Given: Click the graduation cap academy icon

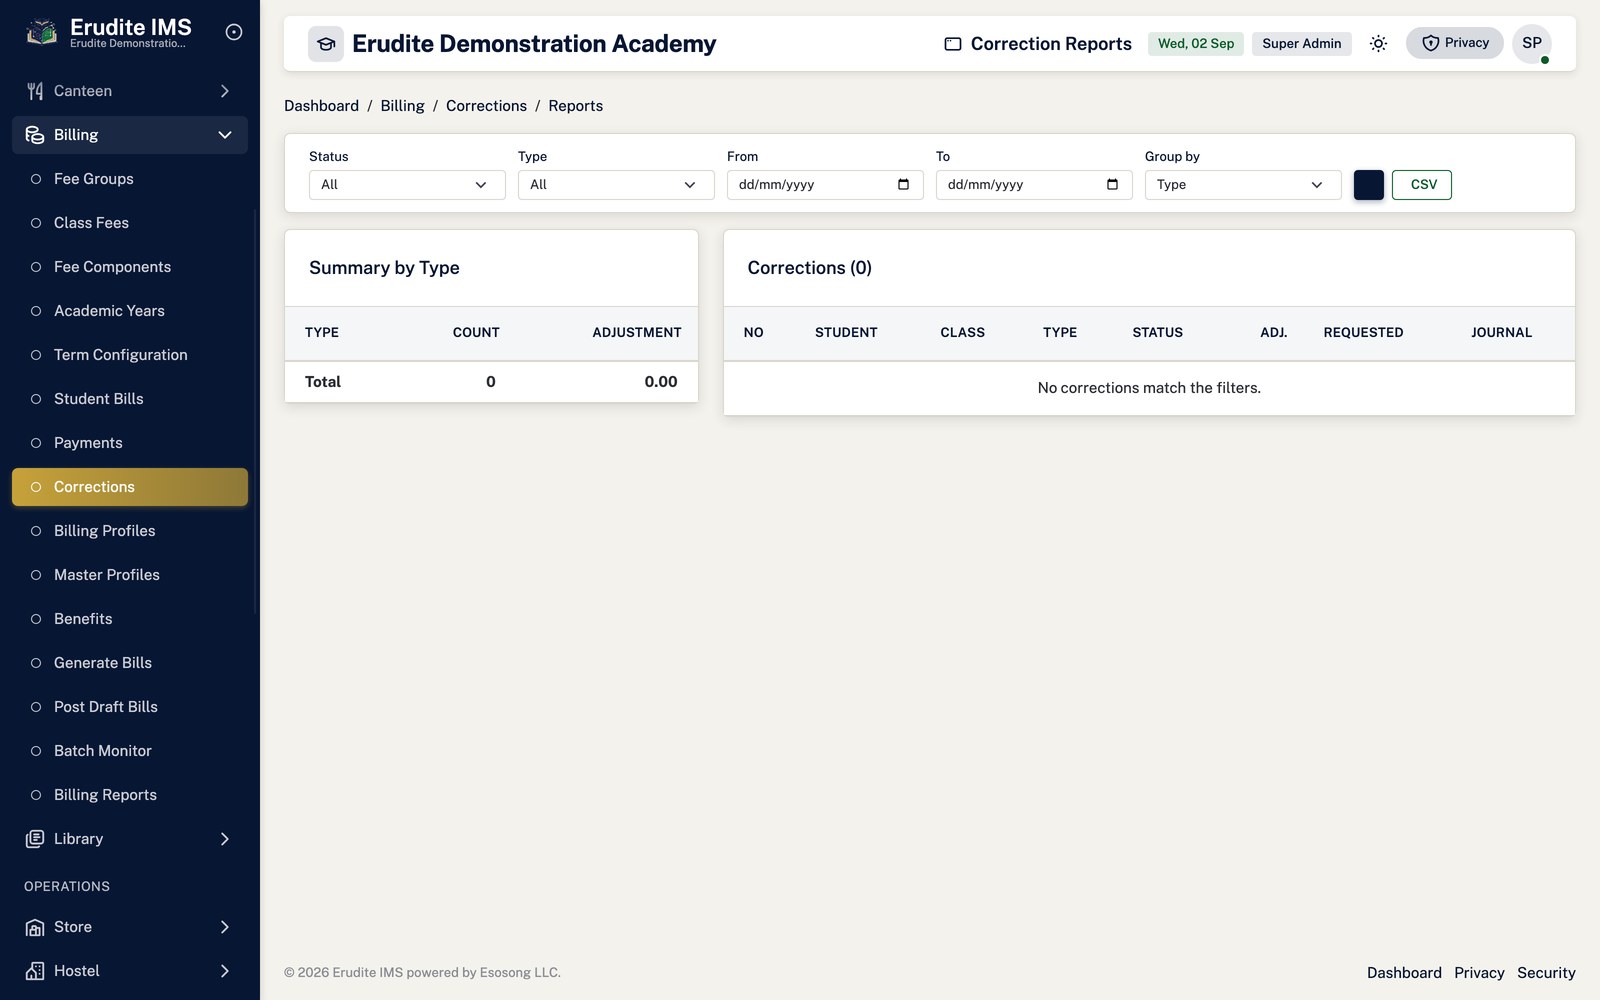Looking at the screenshot, I should [x=326, y=44].
